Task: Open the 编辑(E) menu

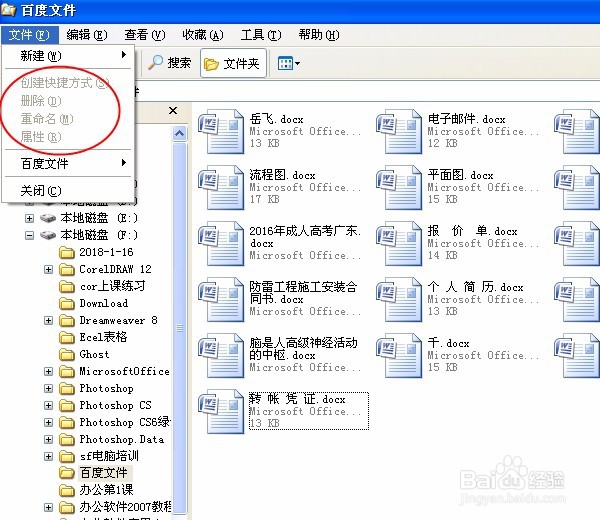Action: point(86,35)
